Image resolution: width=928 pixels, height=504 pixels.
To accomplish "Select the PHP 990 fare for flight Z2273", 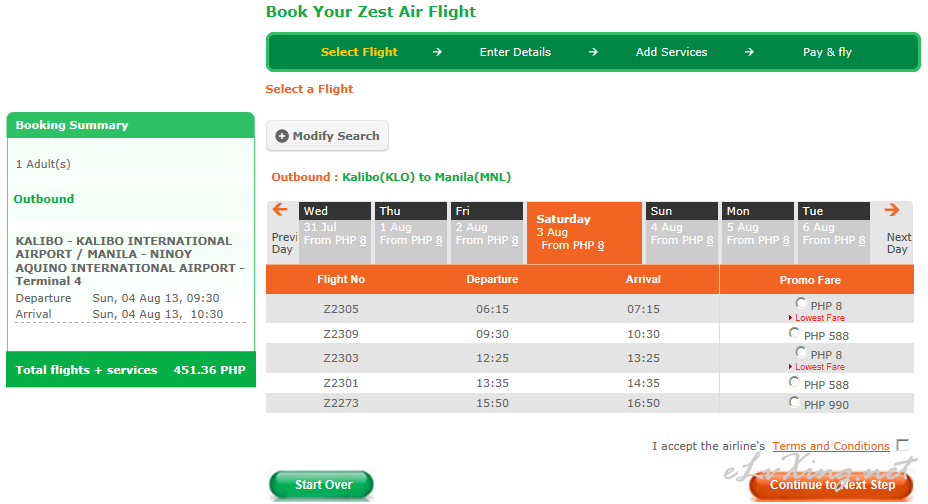I will click(794, 402).
